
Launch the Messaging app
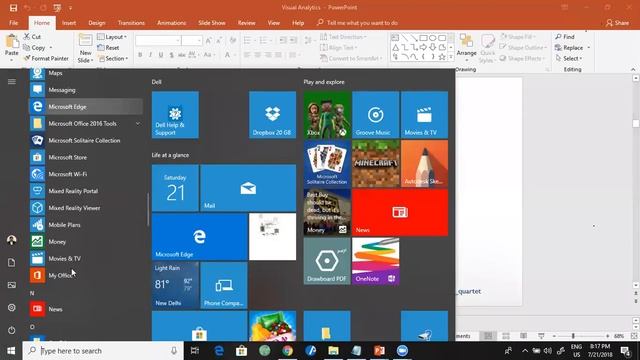(86, 90)
